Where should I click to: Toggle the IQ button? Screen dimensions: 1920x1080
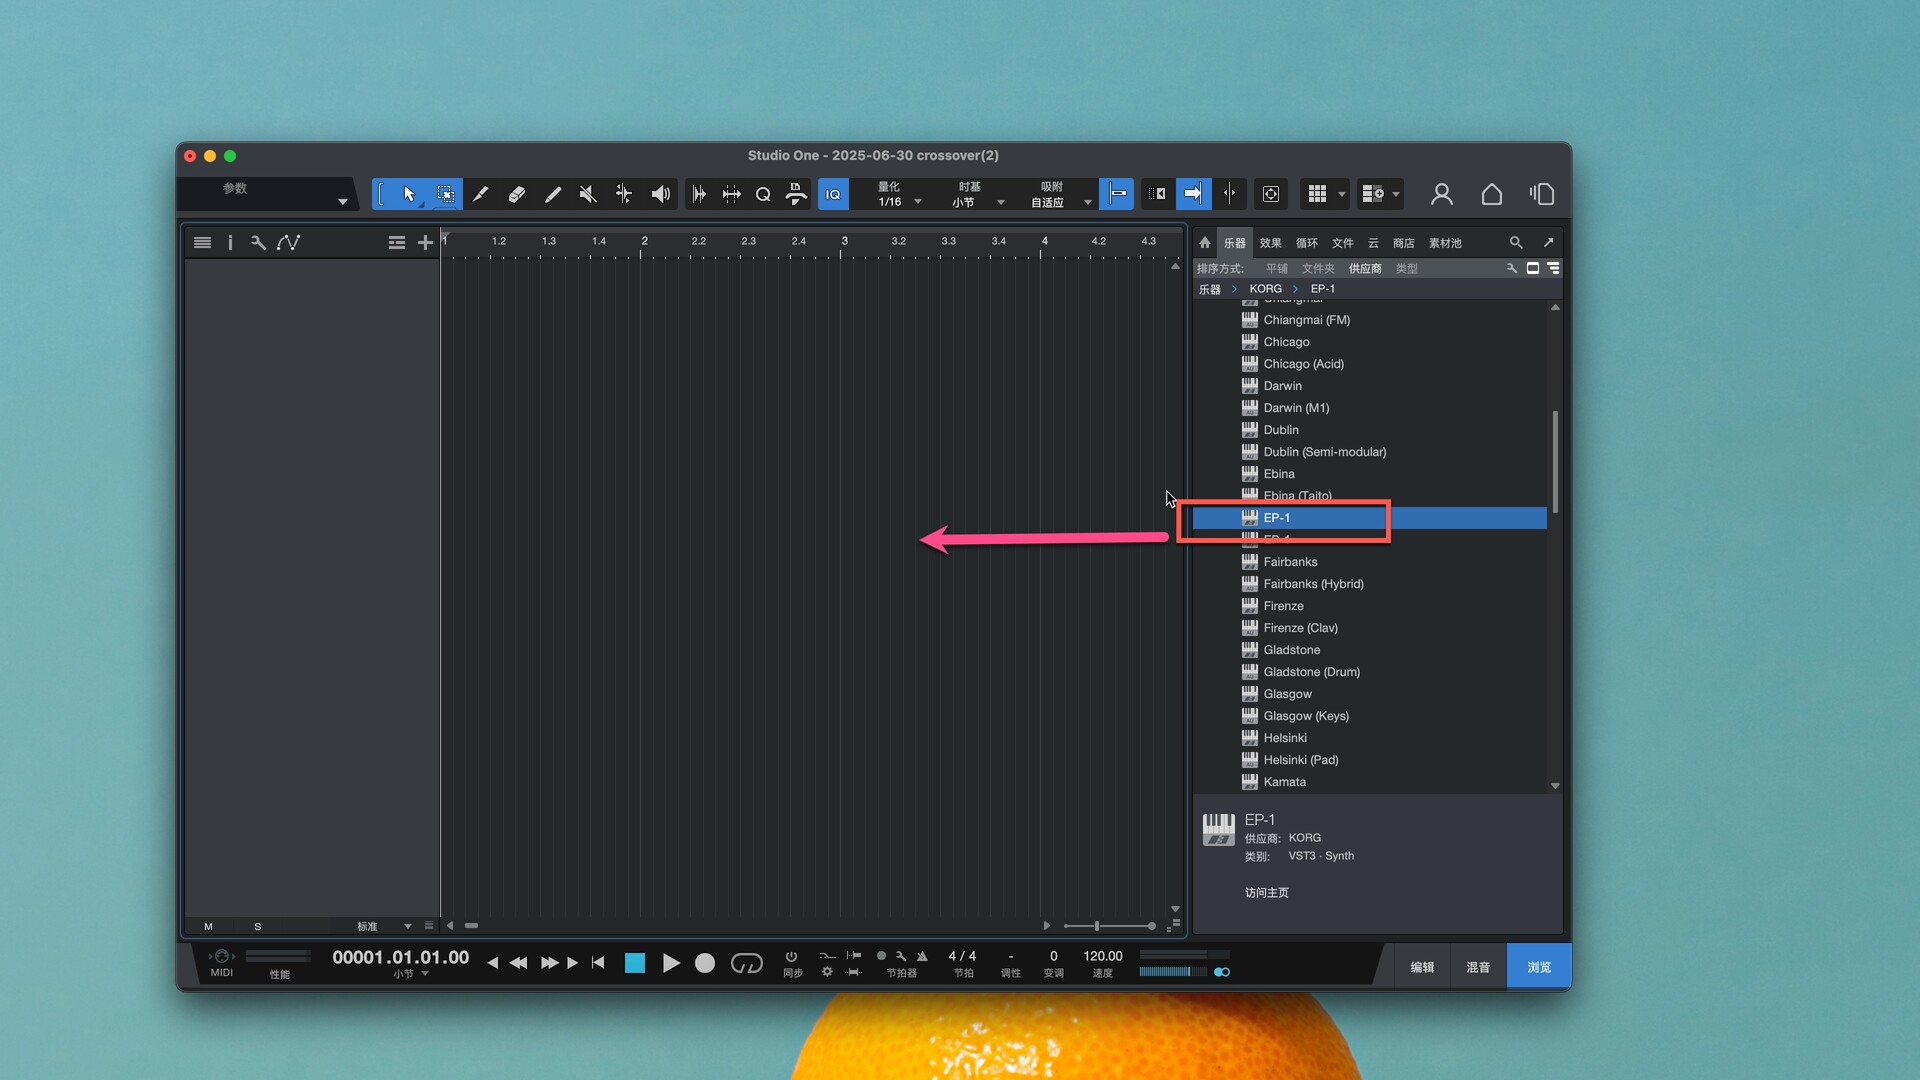point(833,194)
